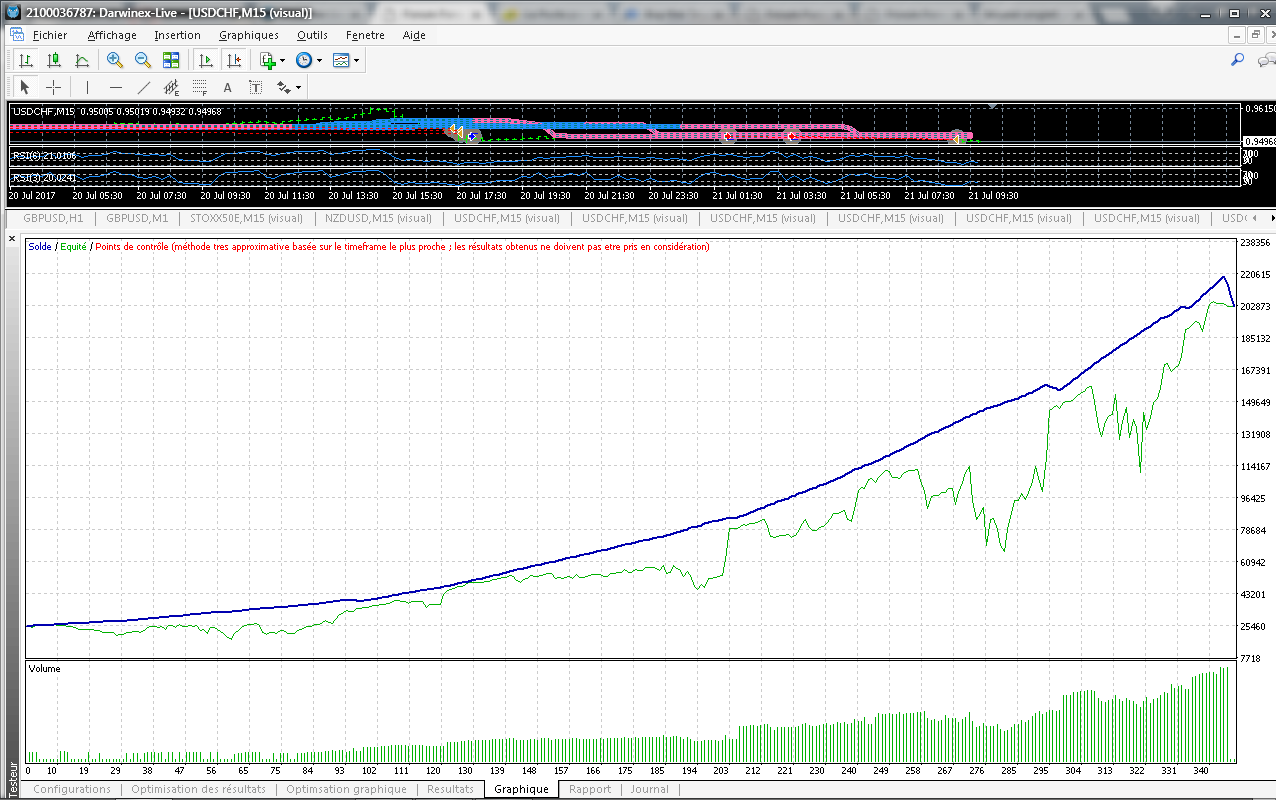The width and height of the screenshot is (1276, 800).
Task: Open the Journal tab in tester
Action: 649,789
